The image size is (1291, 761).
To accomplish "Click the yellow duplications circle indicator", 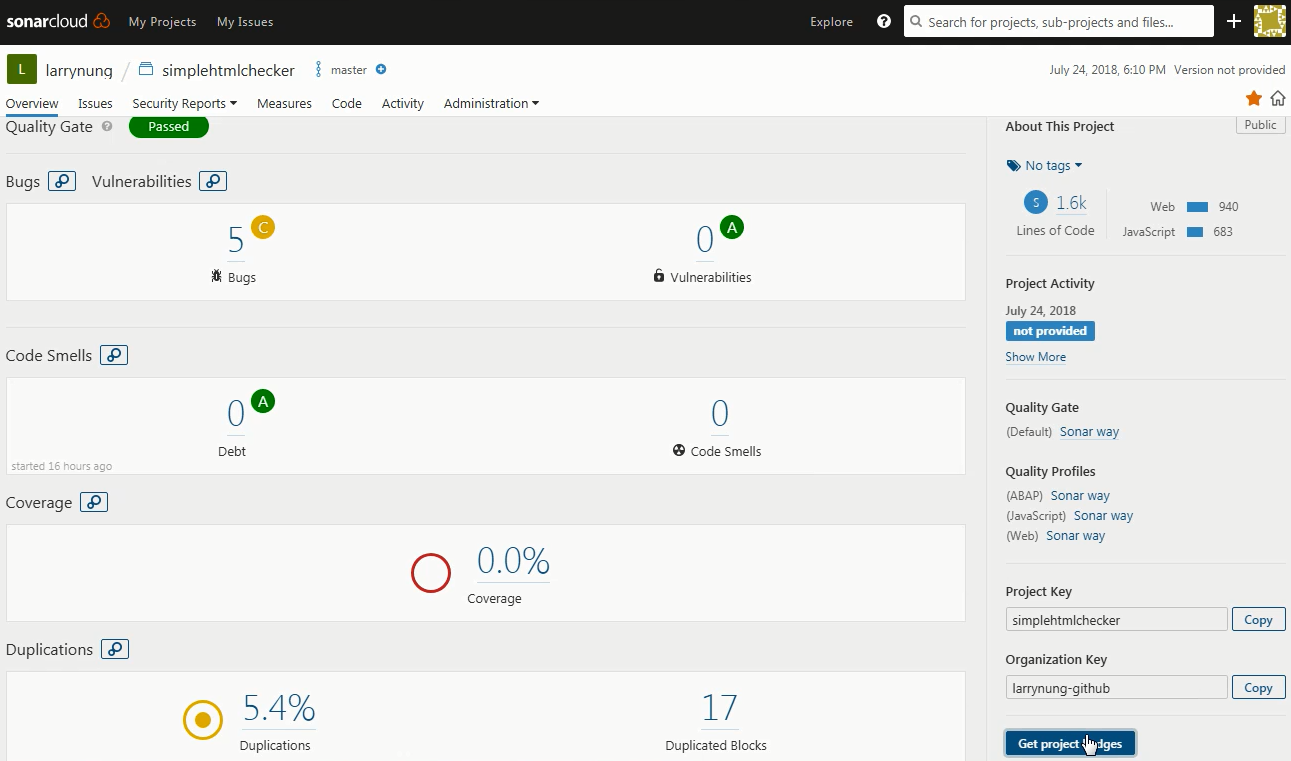I will click(x=203, y=720).
